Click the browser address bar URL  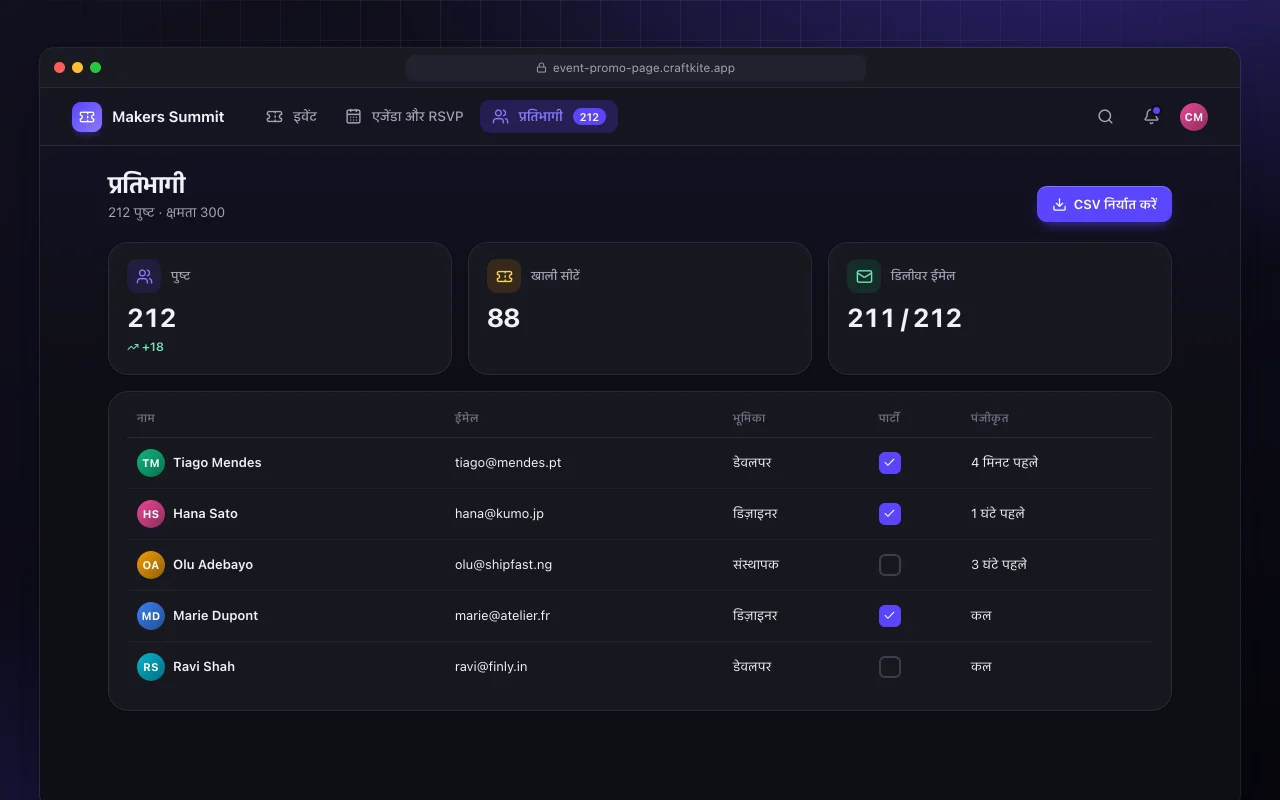pos(636,68)
